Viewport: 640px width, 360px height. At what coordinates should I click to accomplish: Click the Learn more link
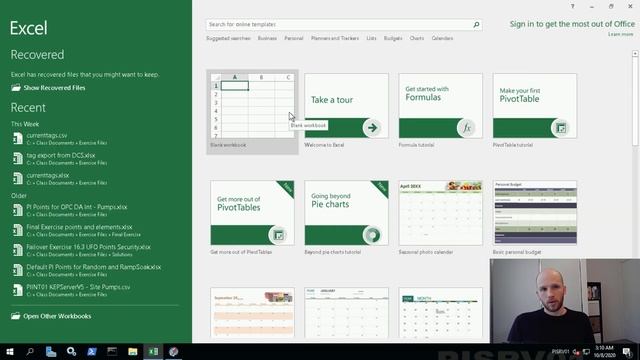[x=620, y=34]
